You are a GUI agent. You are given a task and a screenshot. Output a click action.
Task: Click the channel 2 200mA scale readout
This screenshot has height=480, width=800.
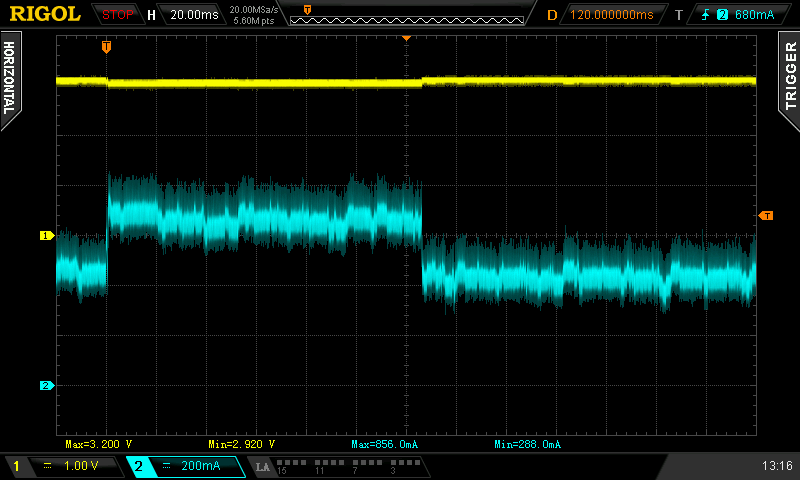[x=201, y=466]
